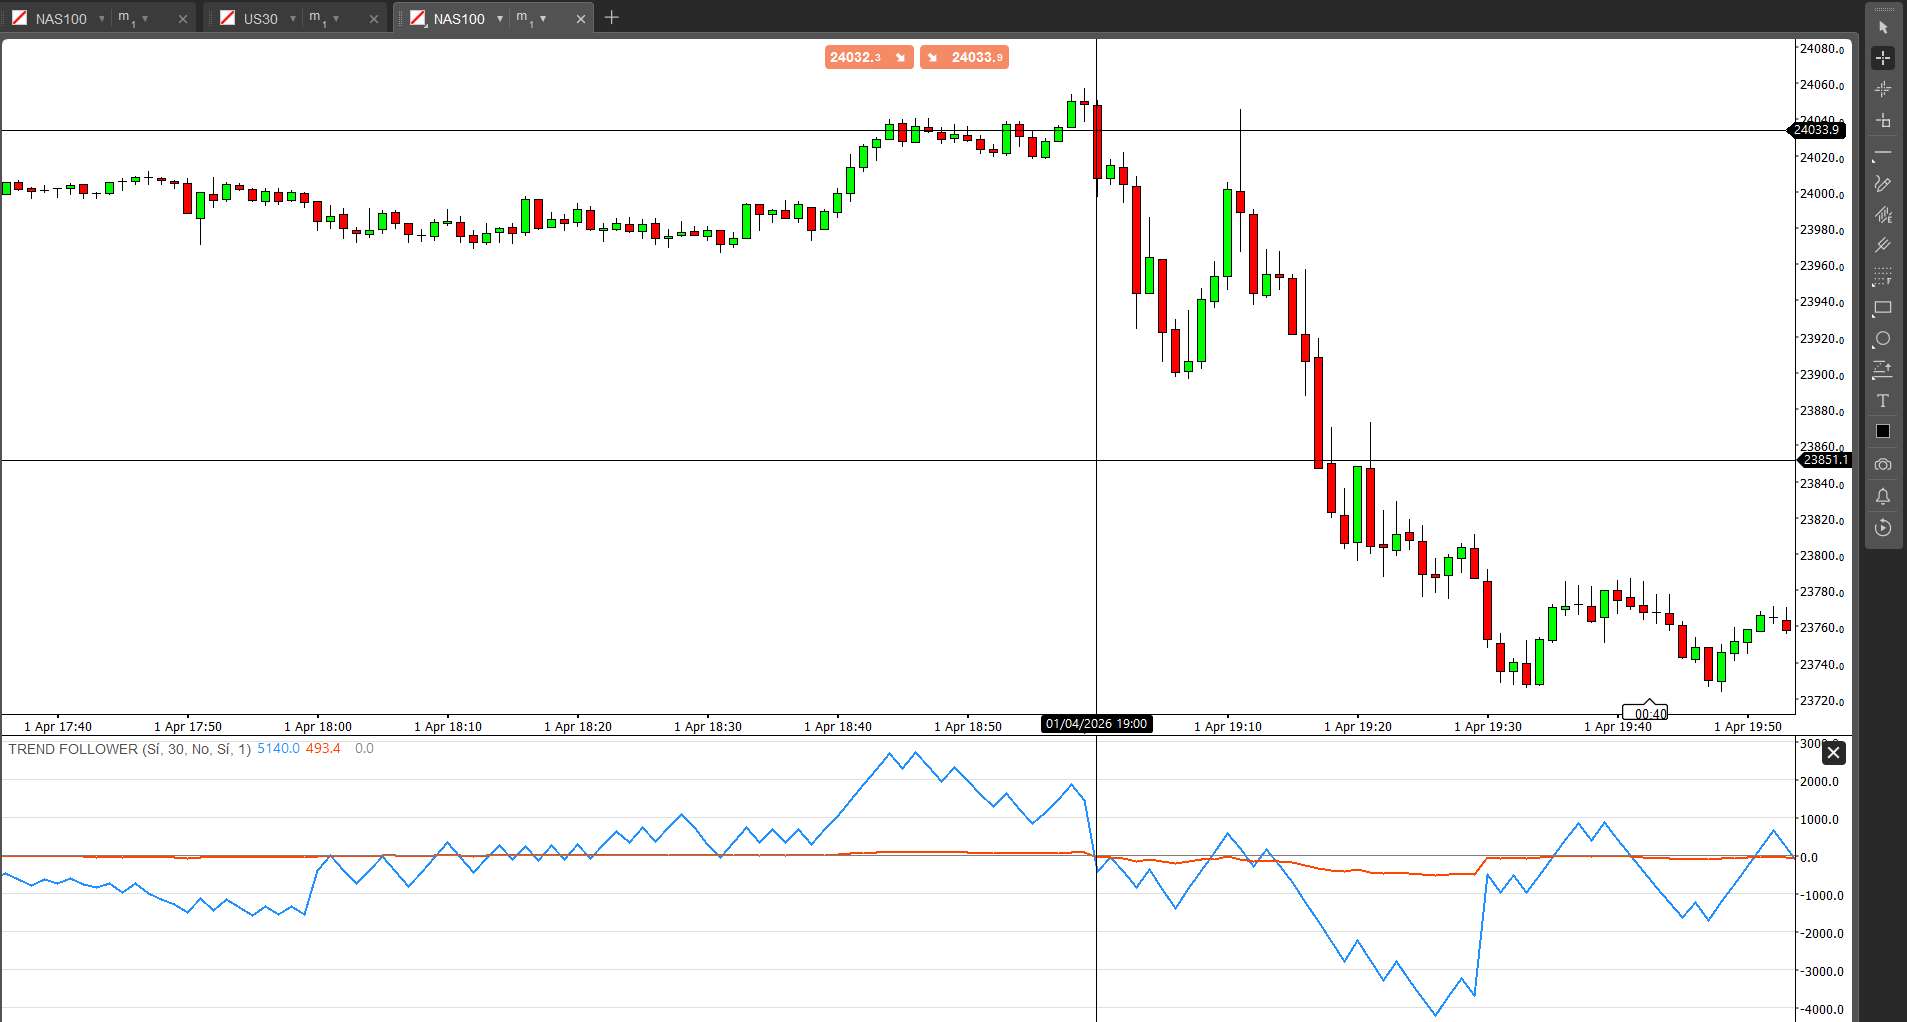Screen dimensions: 1907x1022
Task: Select the arrow cursor pointer tool
Action: pyautogui.click(x=1883, y=27)
